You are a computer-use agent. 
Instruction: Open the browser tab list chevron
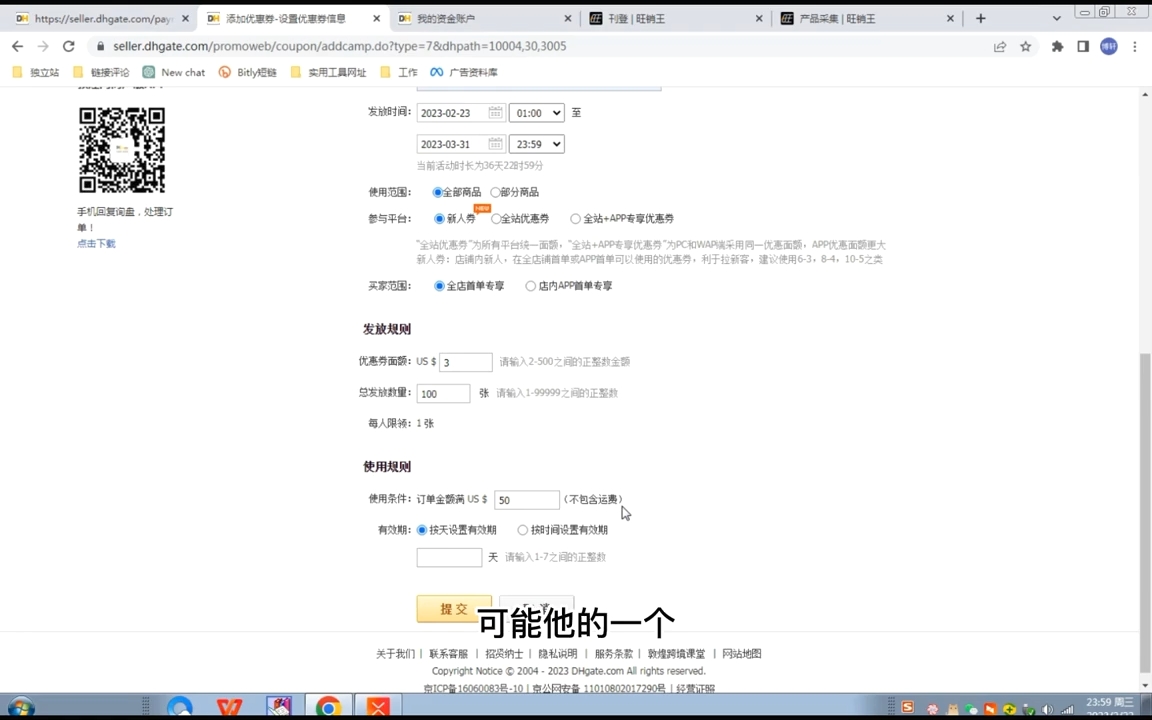click(1056, 17)
